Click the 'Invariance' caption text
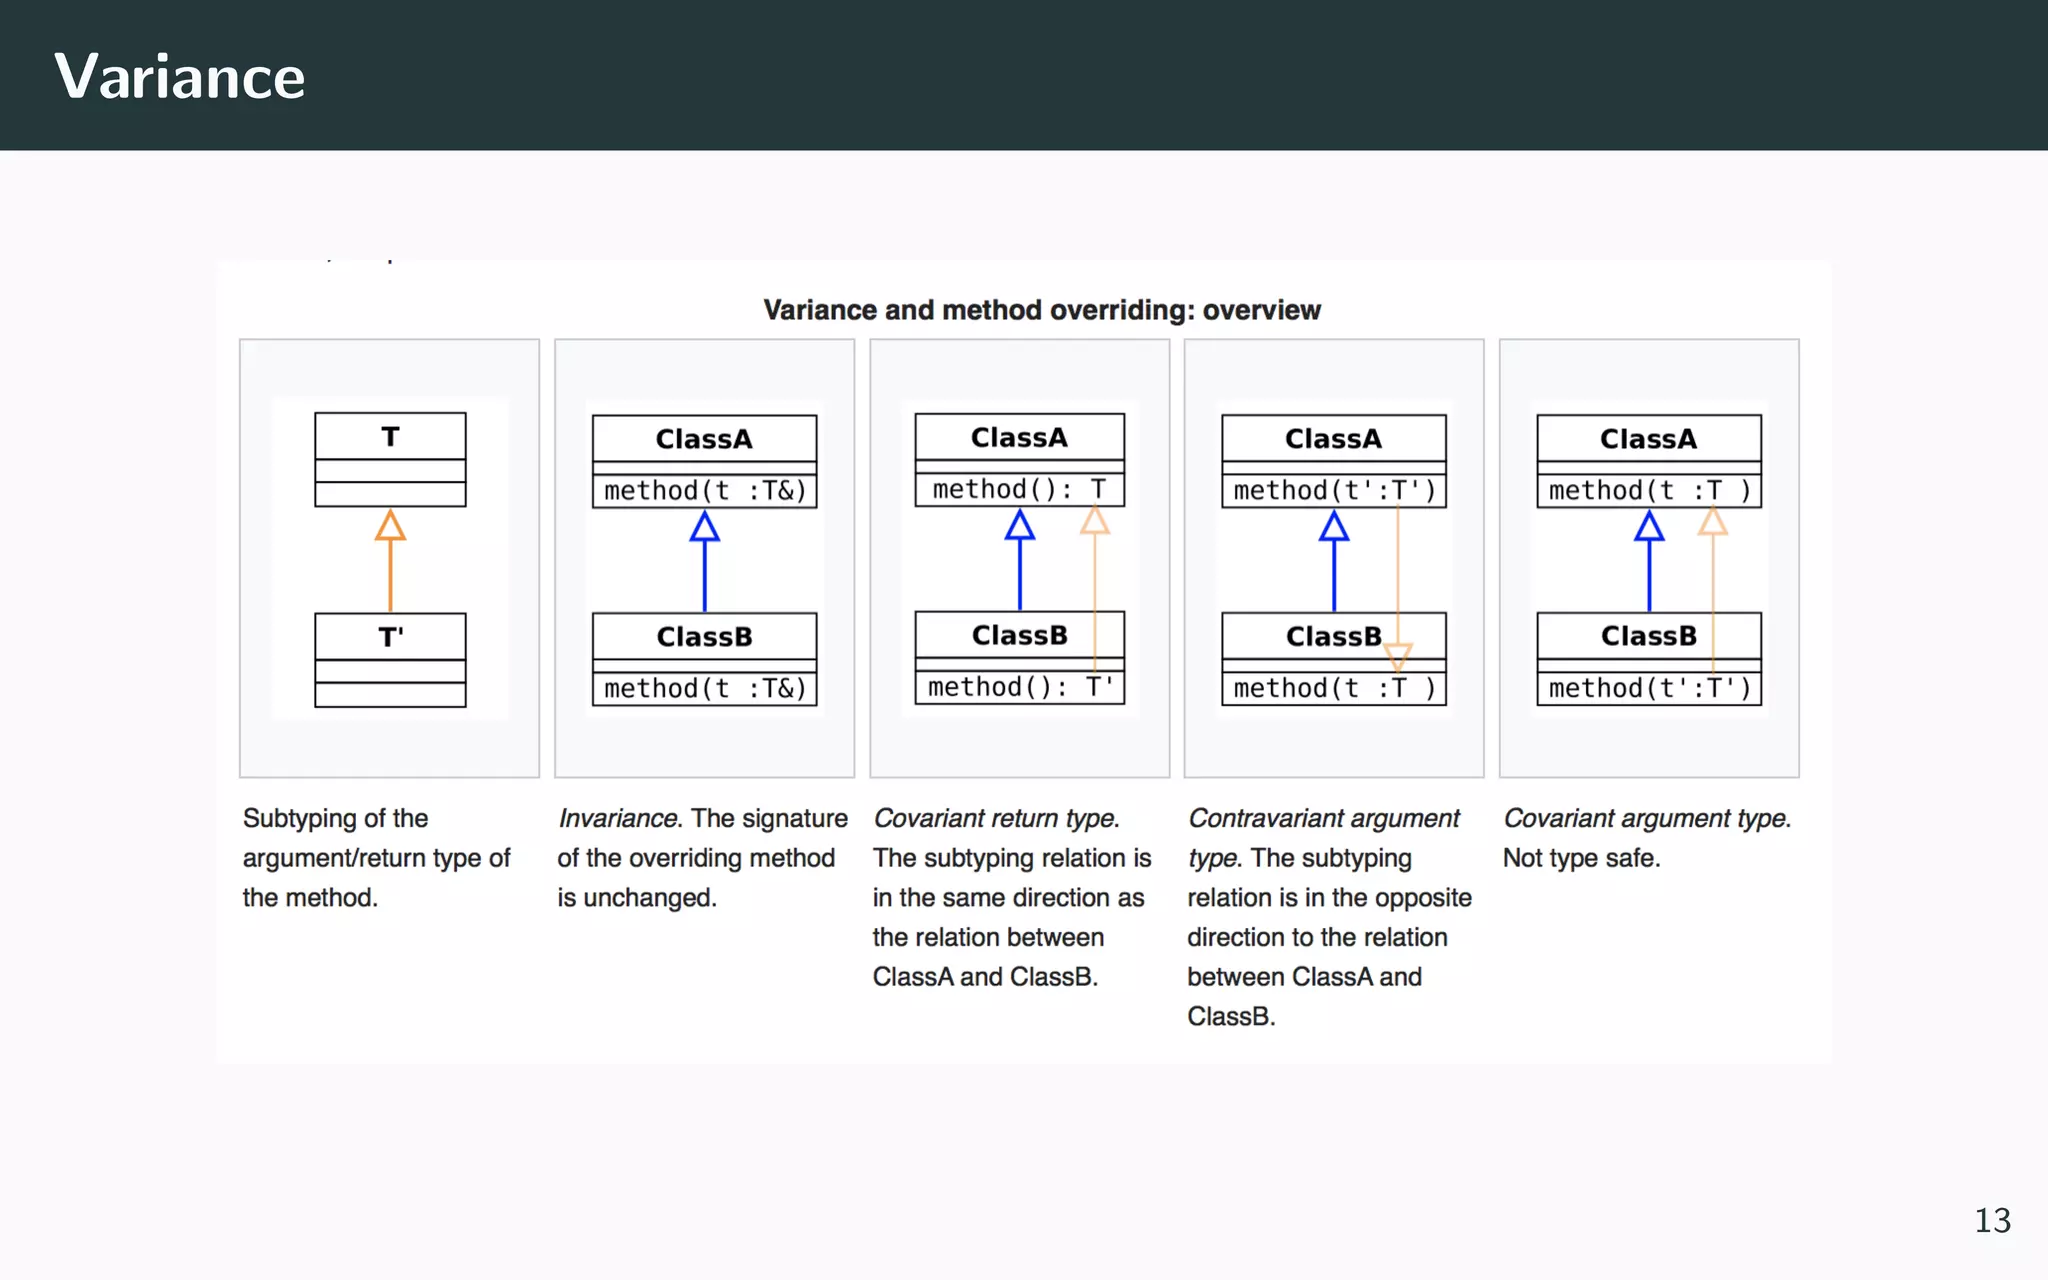 coord(619,818)
